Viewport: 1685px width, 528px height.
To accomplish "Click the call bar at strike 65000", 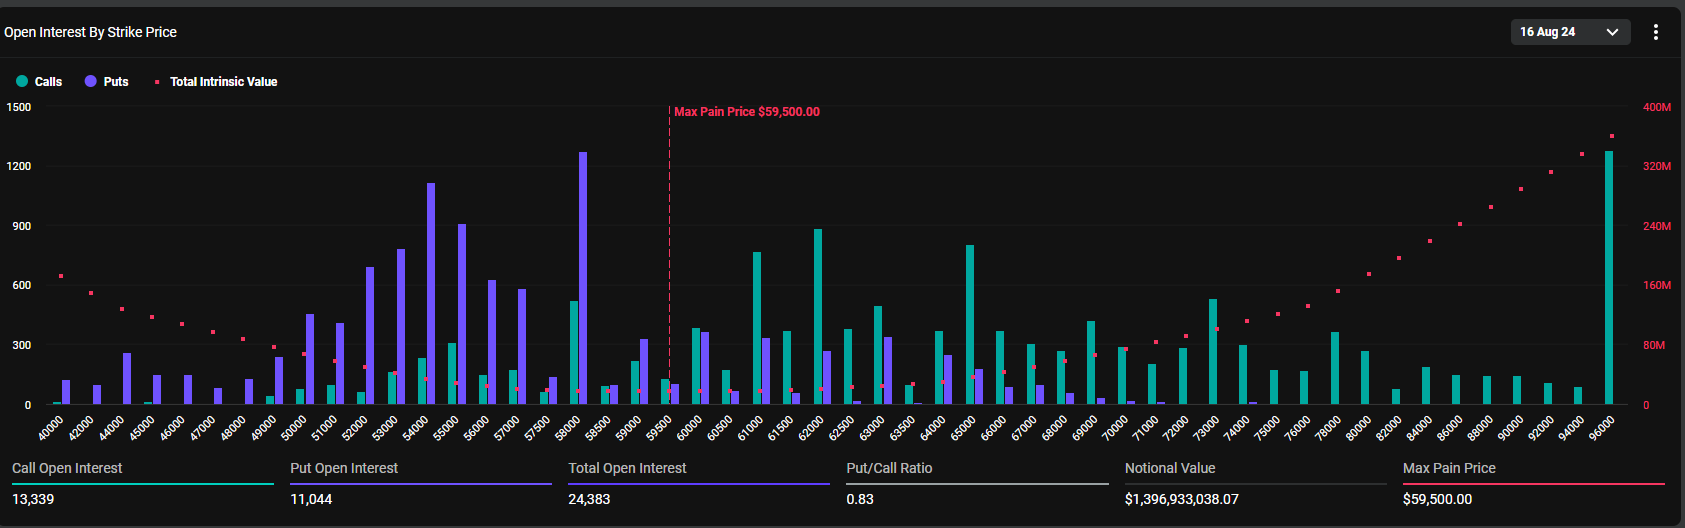I will click(x=970, y=324).
